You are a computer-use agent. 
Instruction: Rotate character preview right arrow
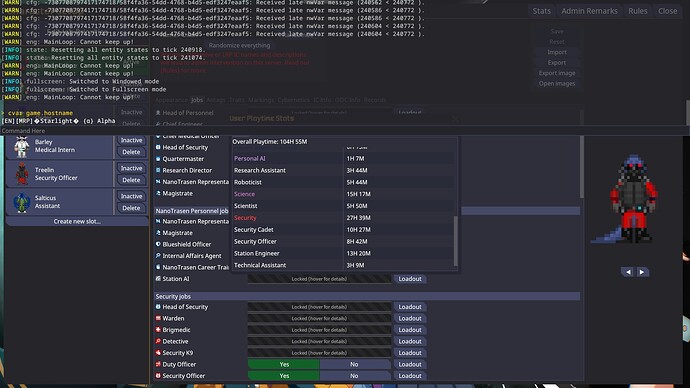tap(642, 272)
